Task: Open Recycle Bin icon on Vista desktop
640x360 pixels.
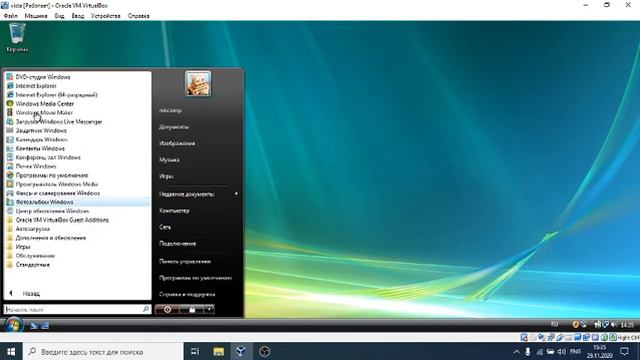Action: pos(17,38)
